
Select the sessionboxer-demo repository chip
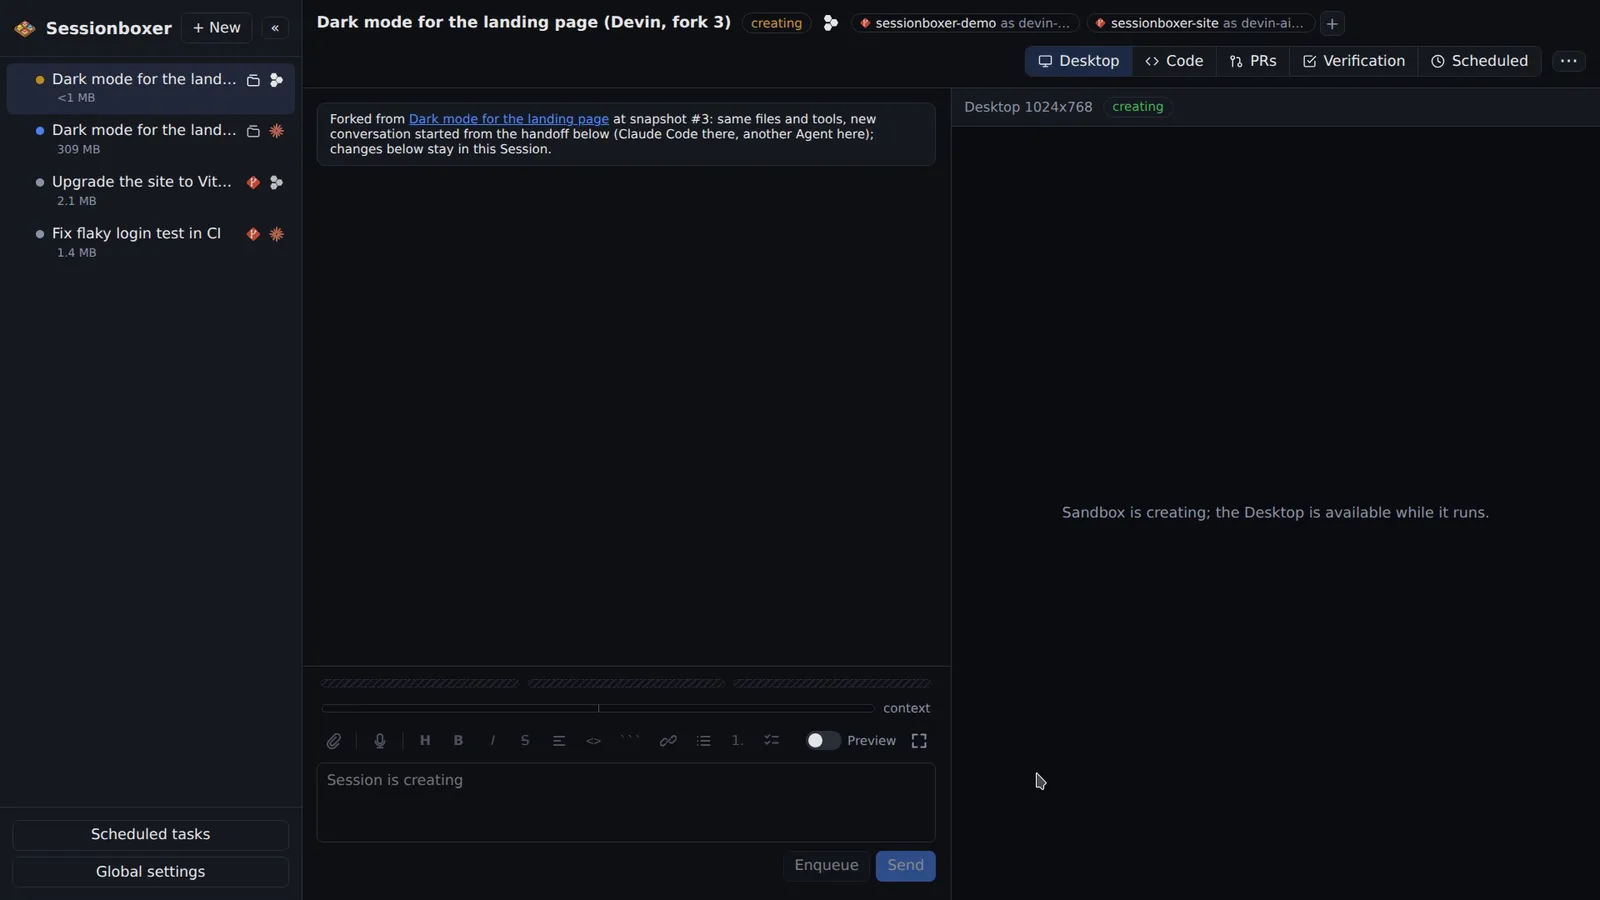(x=965, y=23)
